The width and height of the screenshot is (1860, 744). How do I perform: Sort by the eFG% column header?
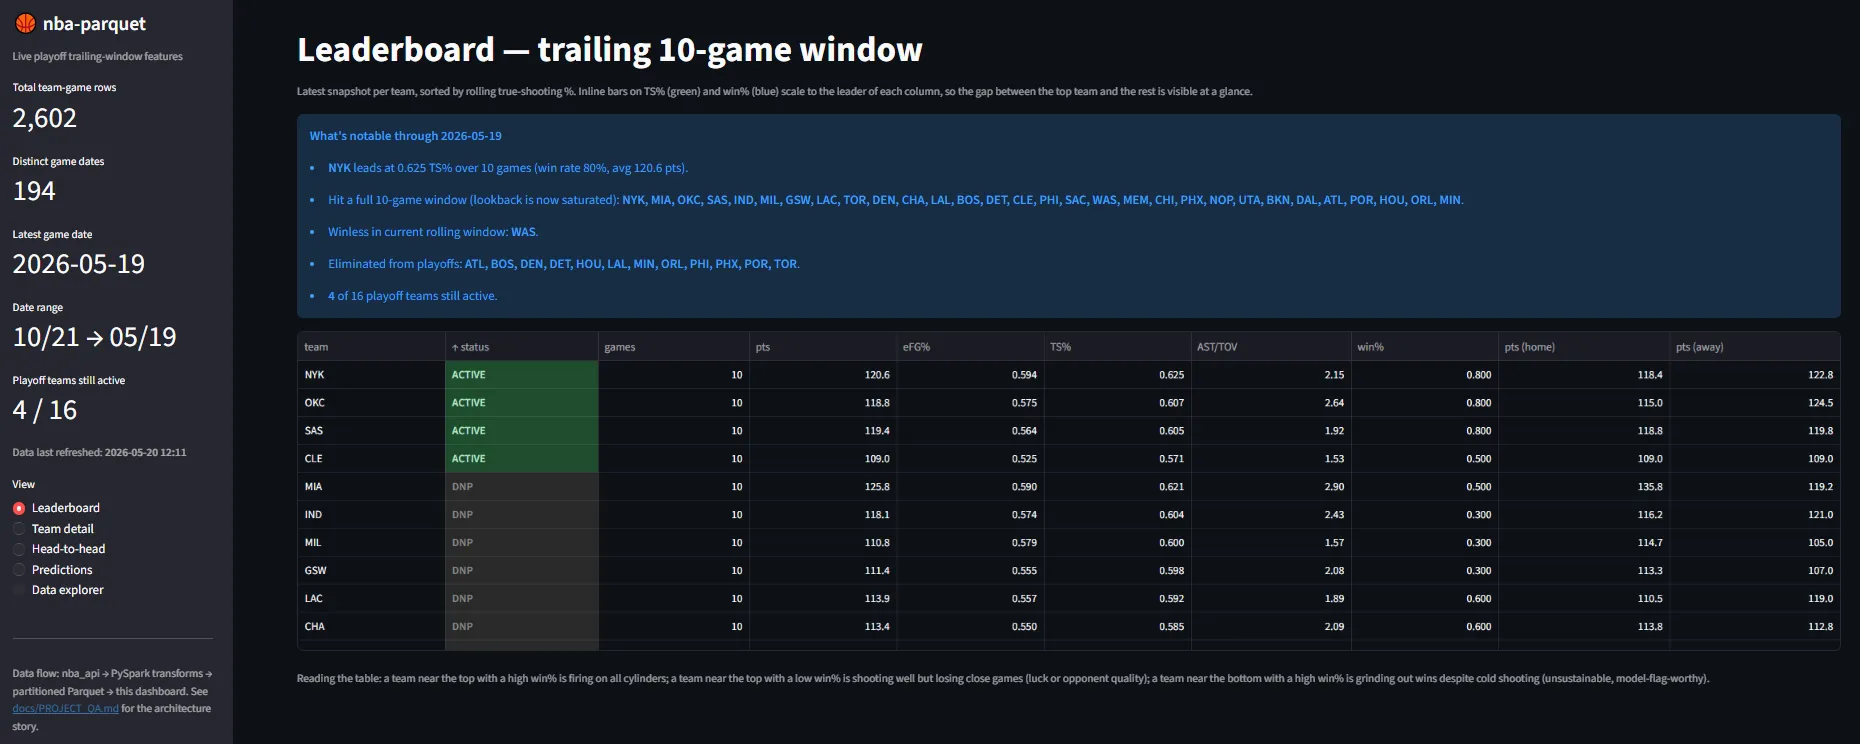click(x=969, y=347)
